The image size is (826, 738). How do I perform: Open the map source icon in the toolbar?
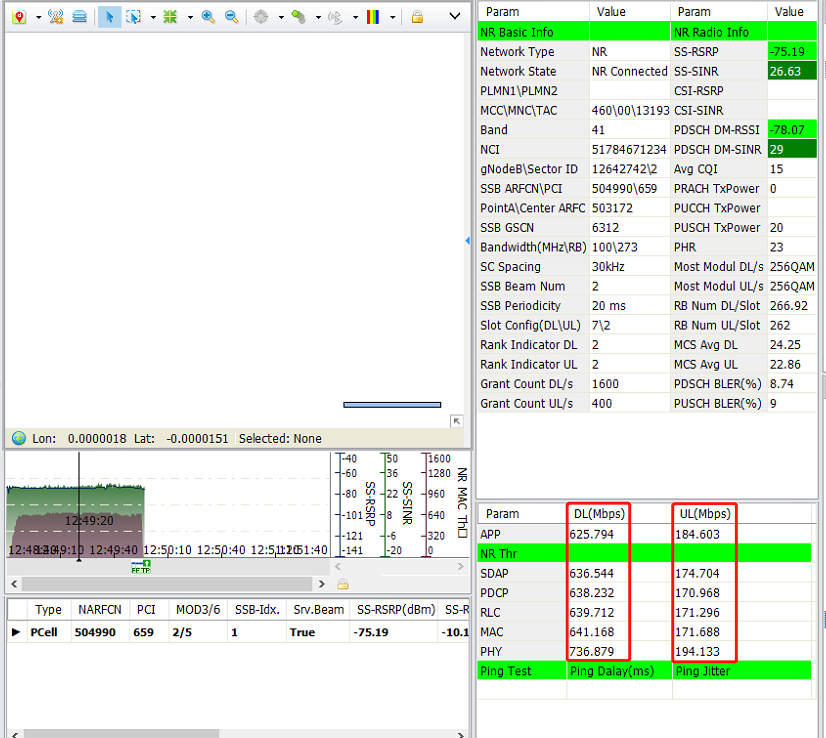pos(19,17)
